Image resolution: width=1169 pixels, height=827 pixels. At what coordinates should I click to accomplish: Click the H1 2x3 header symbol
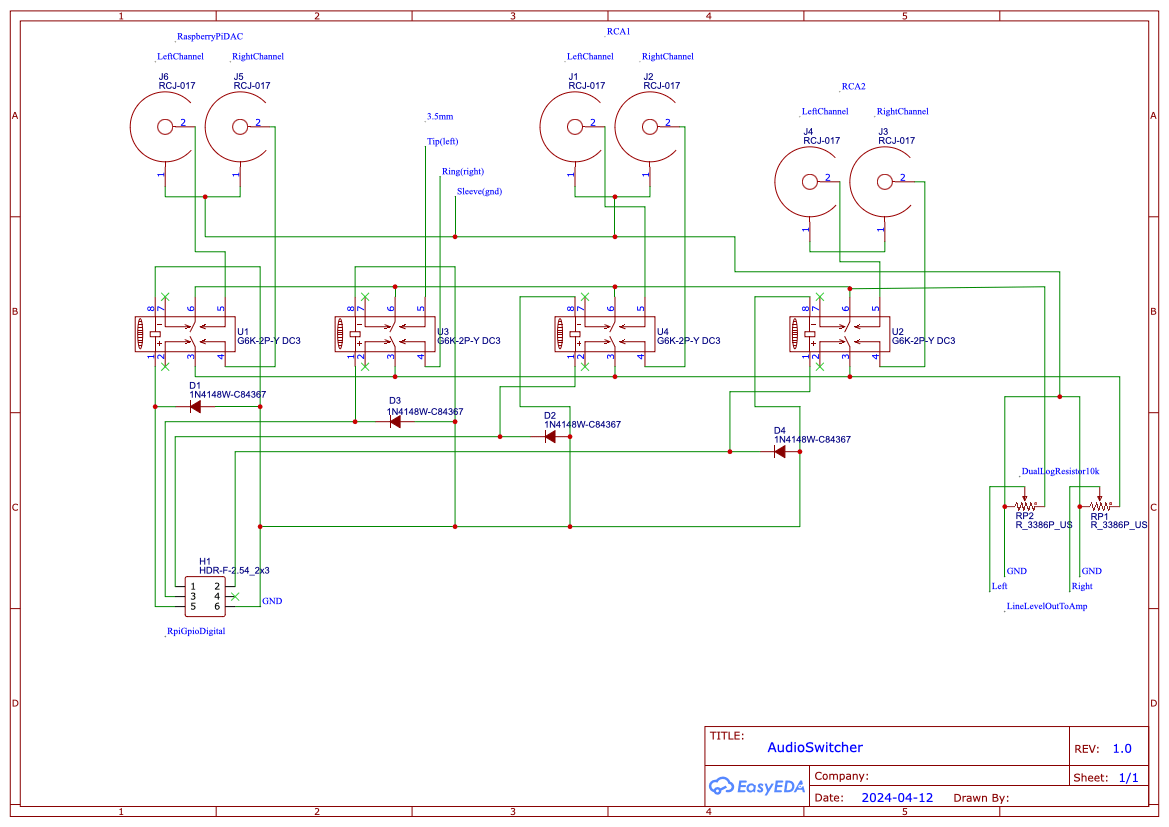(205, 597)
